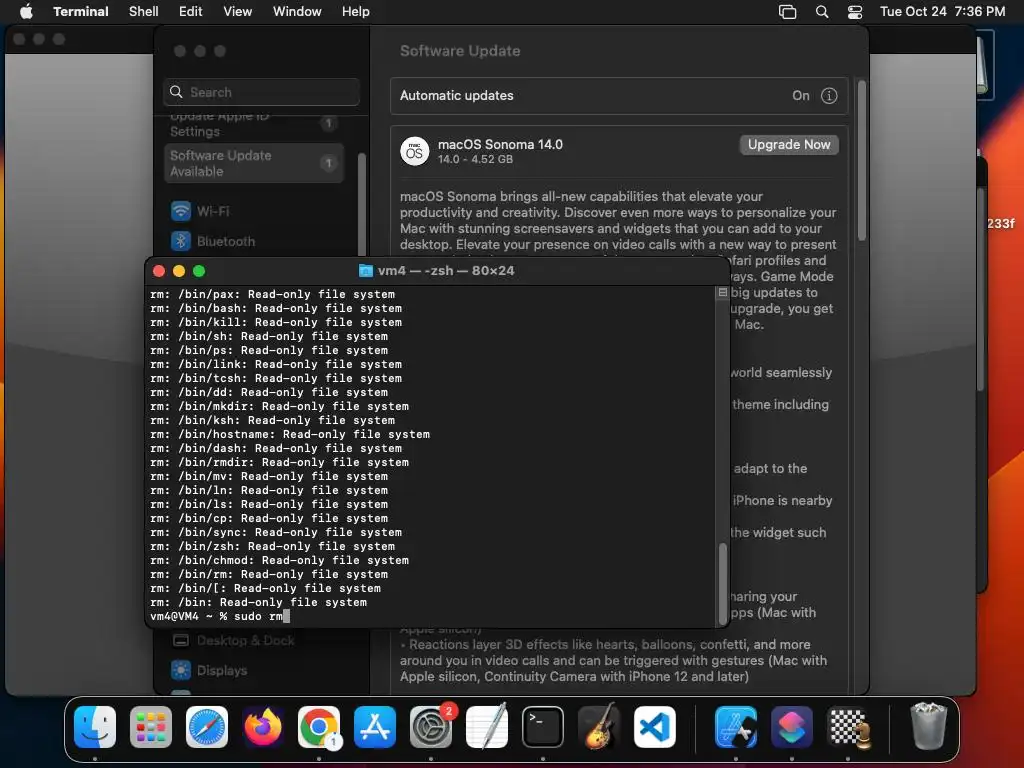Open TextEdit from the Dock
Viewport: 1024px width, 768px height.
(x=487, y=727)
